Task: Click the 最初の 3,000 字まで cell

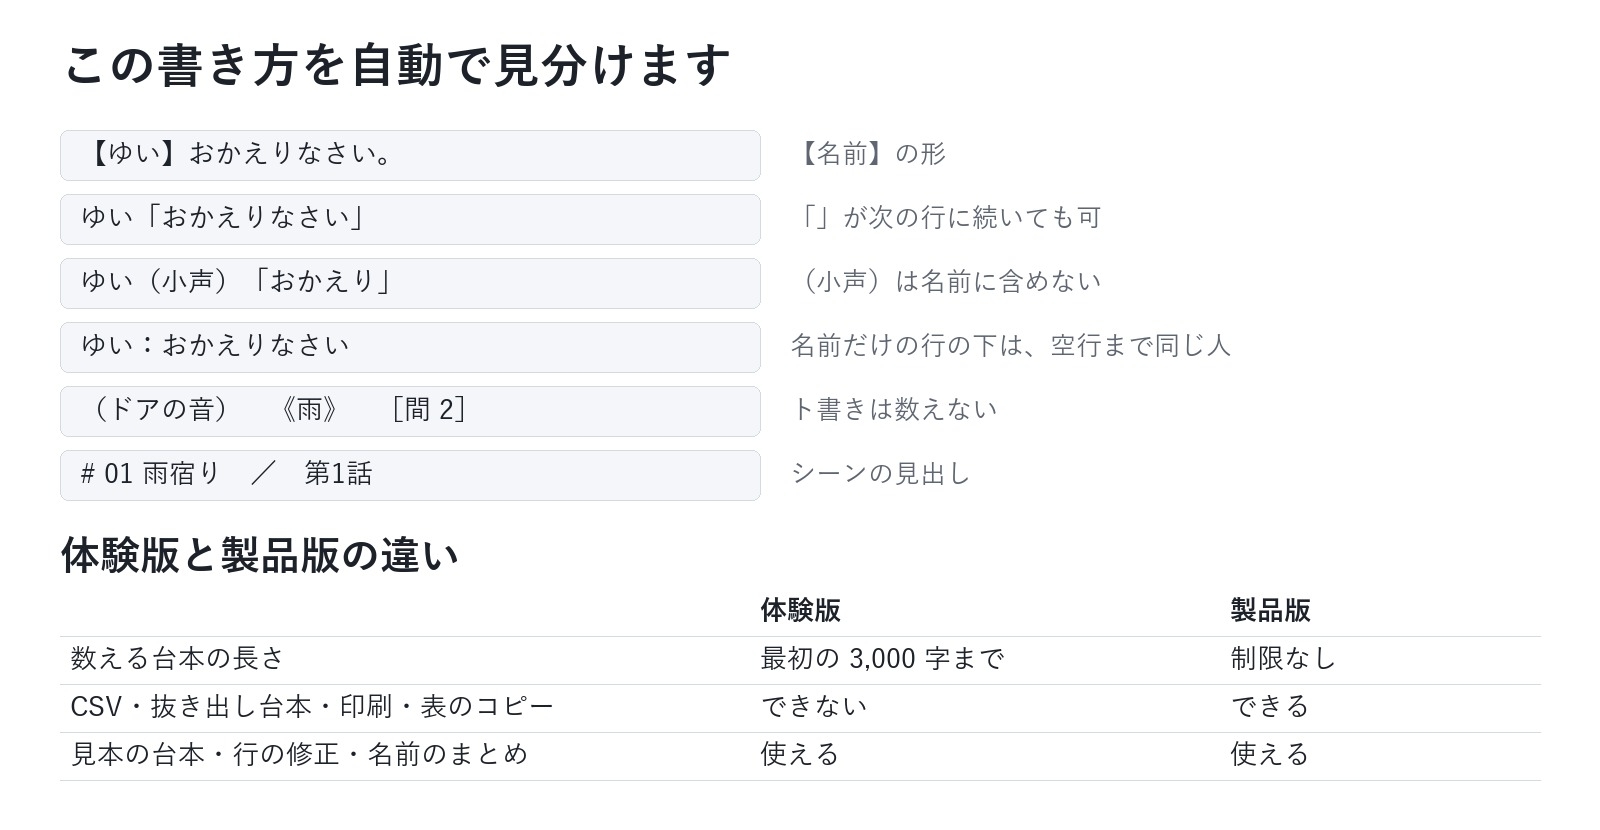Action: [882, 659]
